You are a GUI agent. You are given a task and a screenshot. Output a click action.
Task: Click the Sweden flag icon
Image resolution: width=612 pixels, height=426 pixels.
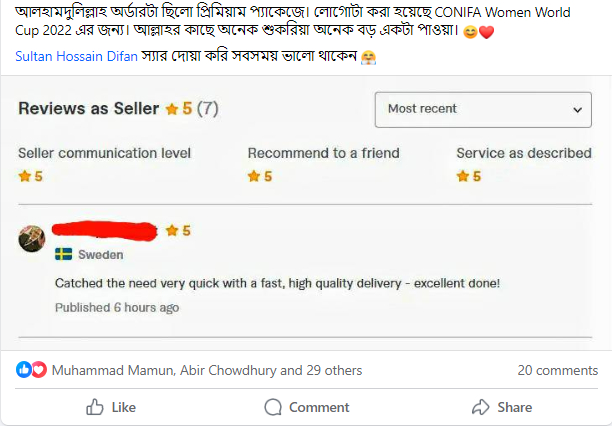[63, 254]
